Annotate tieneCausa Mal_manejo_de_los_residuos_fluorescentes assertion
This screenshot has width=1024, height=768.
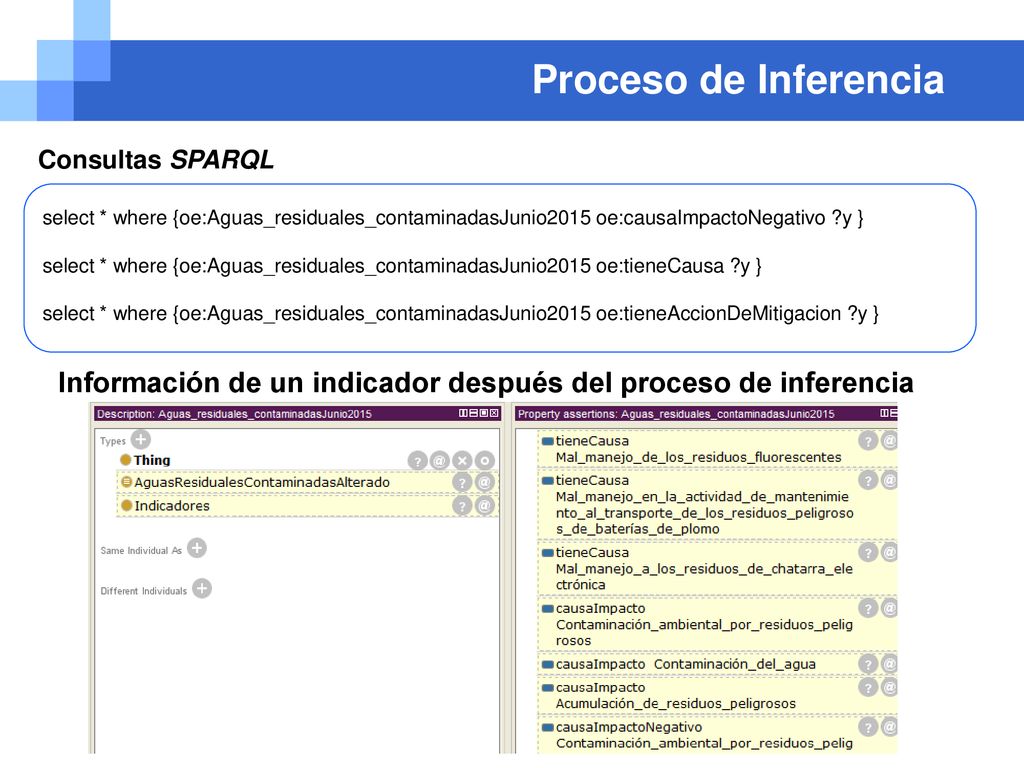click(x=889, y=441)
